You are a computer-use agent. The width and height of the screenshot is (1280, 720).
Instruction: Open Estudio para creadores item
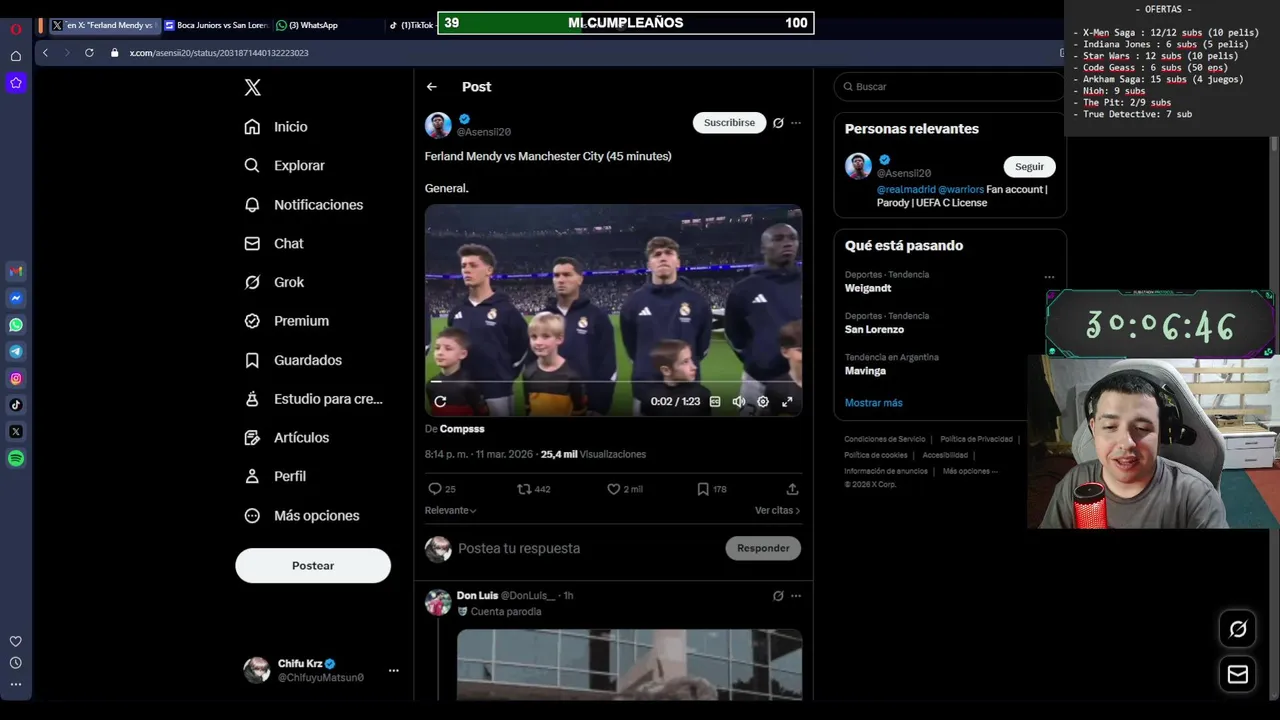point(314,399)
